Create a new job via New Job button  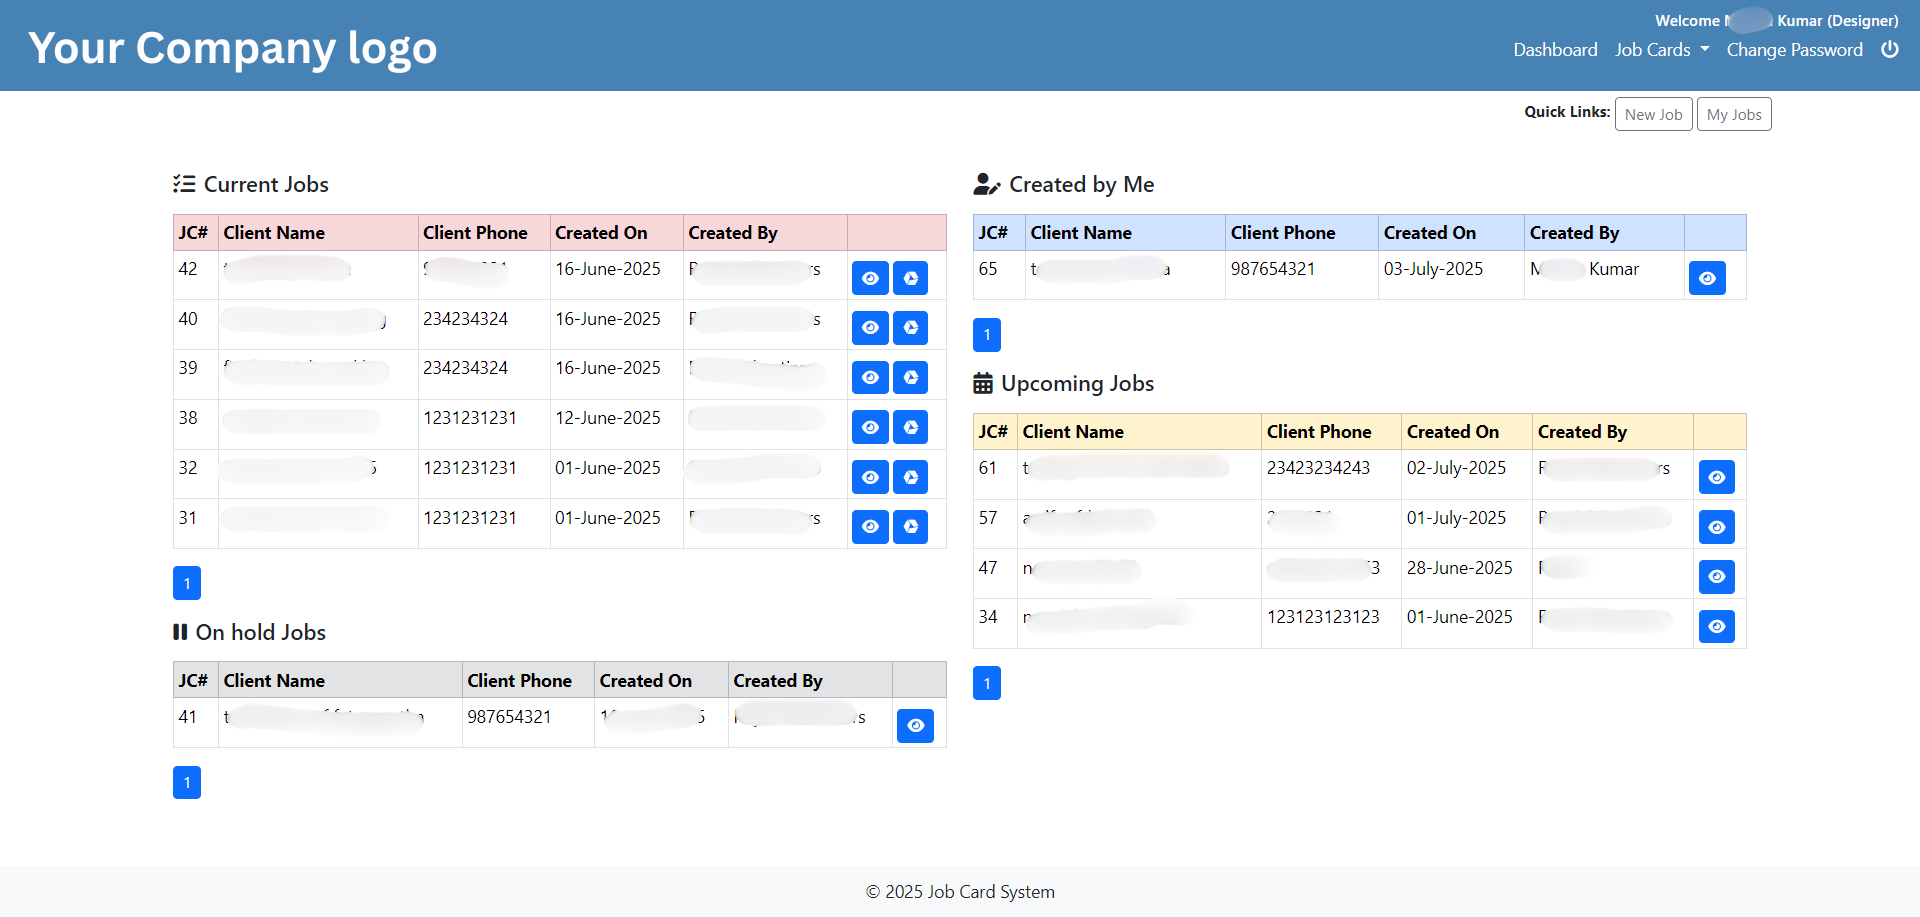coord(1653,114)
